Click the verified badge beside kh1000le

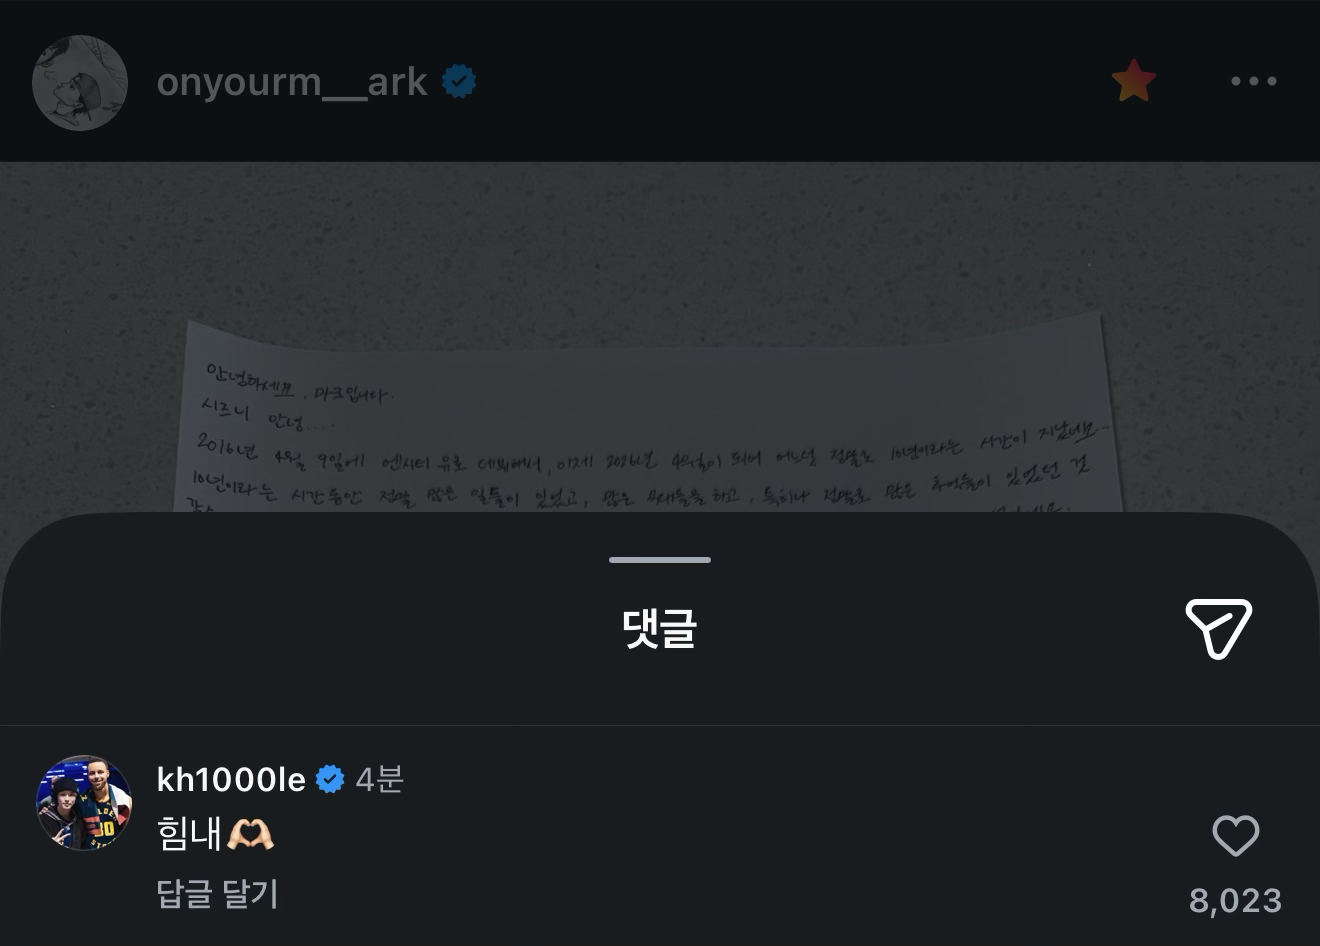click(x=330, y=779)
